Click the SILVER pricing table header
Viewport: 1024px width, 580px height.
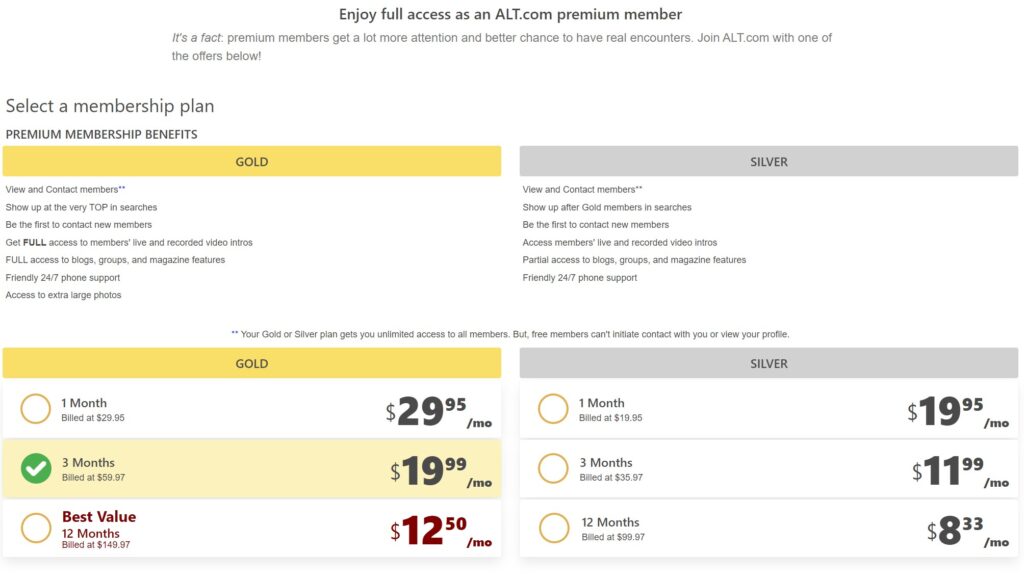click(x=769, y=363)
